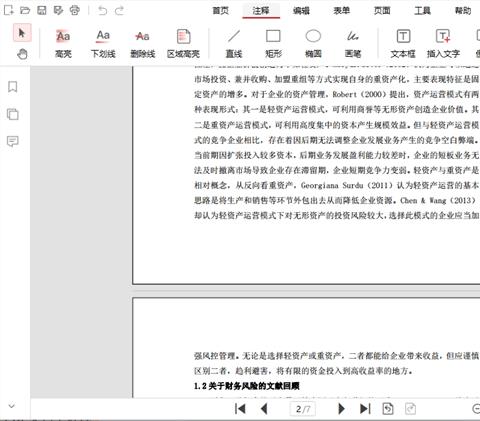This screenshot has height=421, width=480.
Task: Select the 矩形 rectangle tool
Action: (273, 44)
